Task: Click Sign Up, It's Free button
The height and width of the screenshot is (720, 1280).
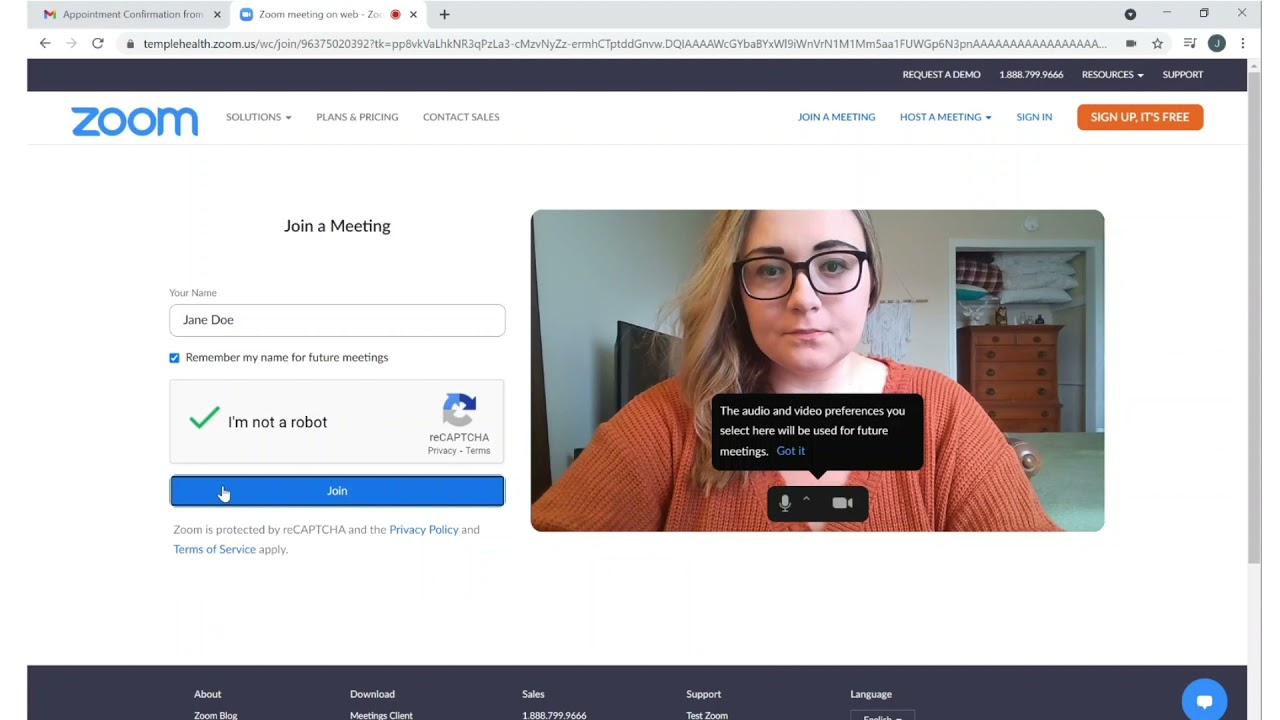Action: pos(1140,117)
